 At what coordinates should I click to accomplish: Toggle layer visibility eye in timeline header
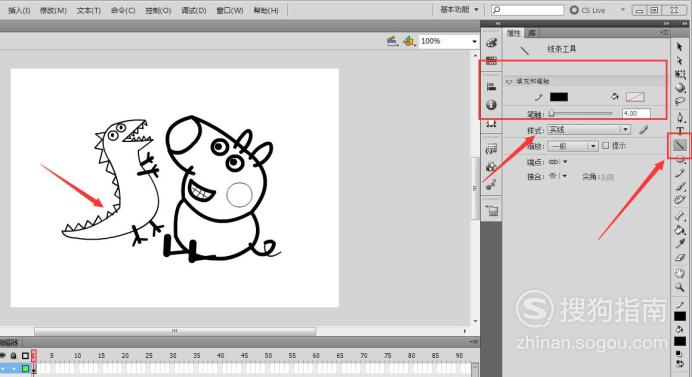(x=3, y=355)
